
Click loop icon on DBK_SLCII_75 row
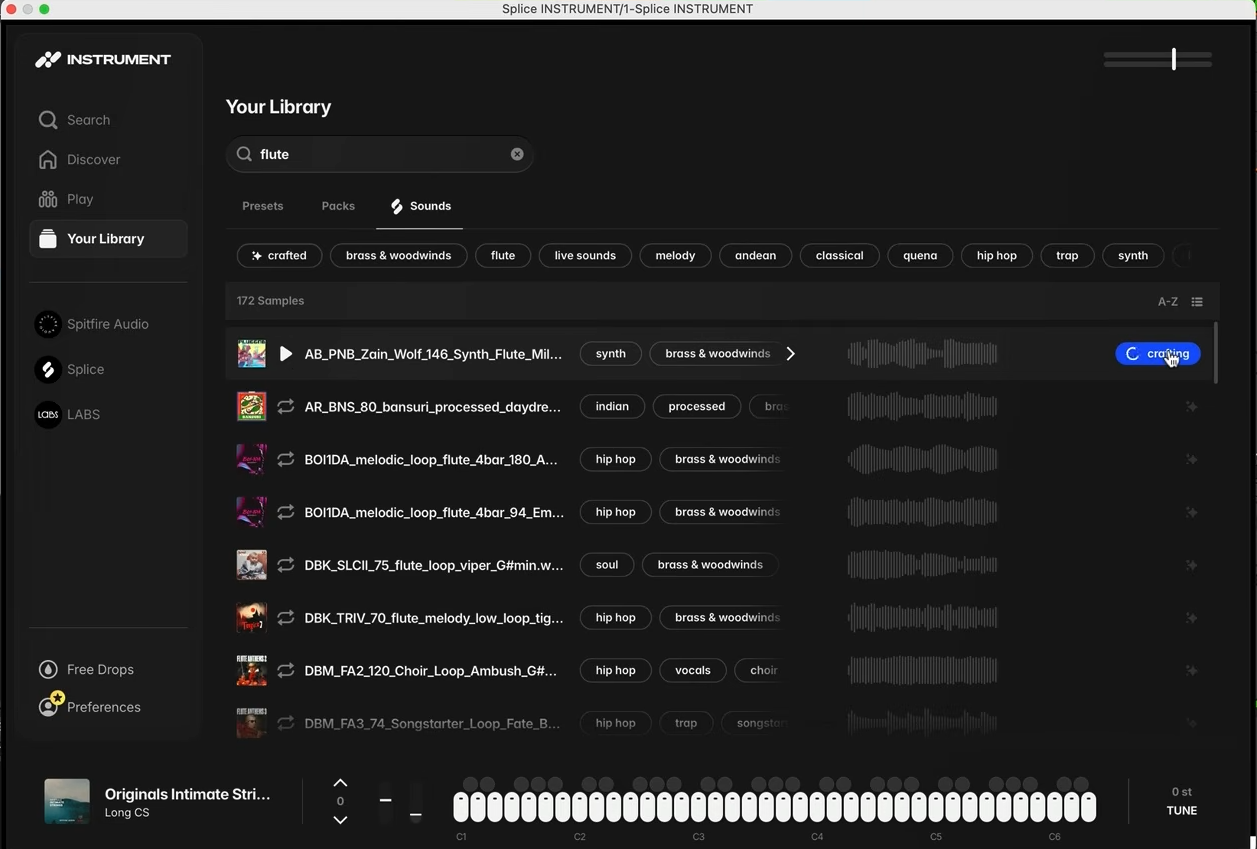286,565
